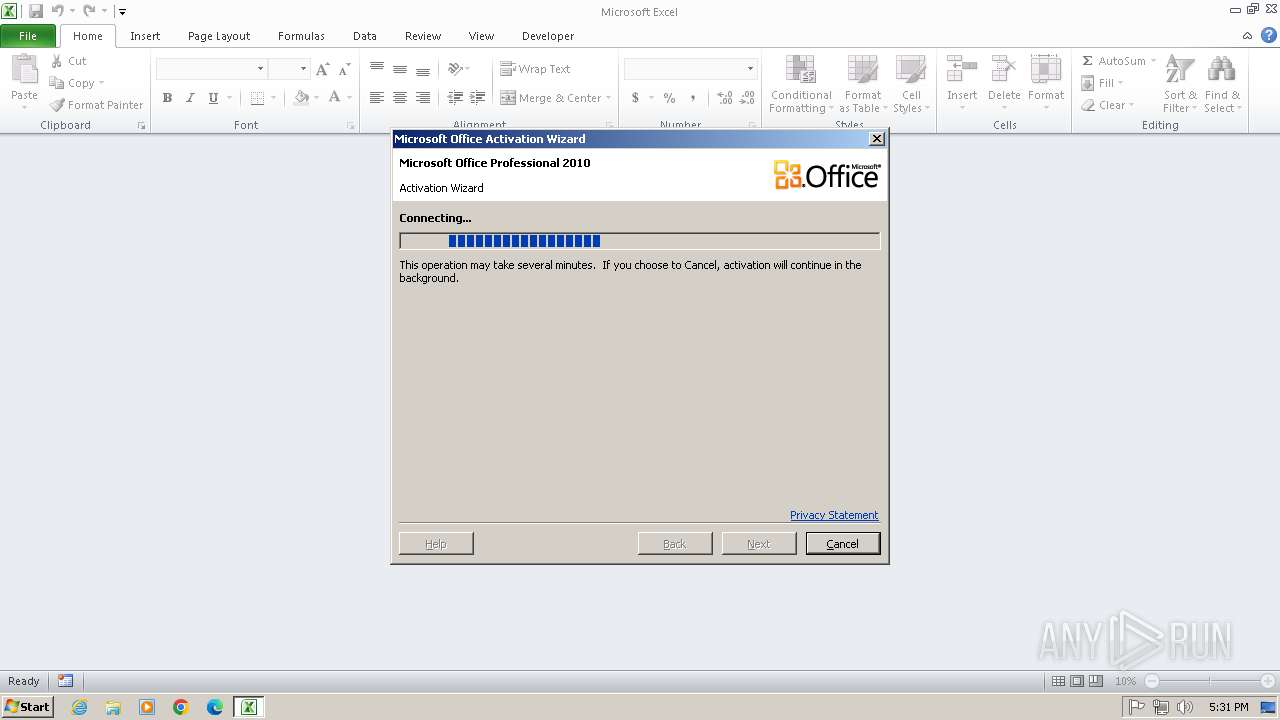Click the zoom slider in status bar

click(x=1210, y=681)
